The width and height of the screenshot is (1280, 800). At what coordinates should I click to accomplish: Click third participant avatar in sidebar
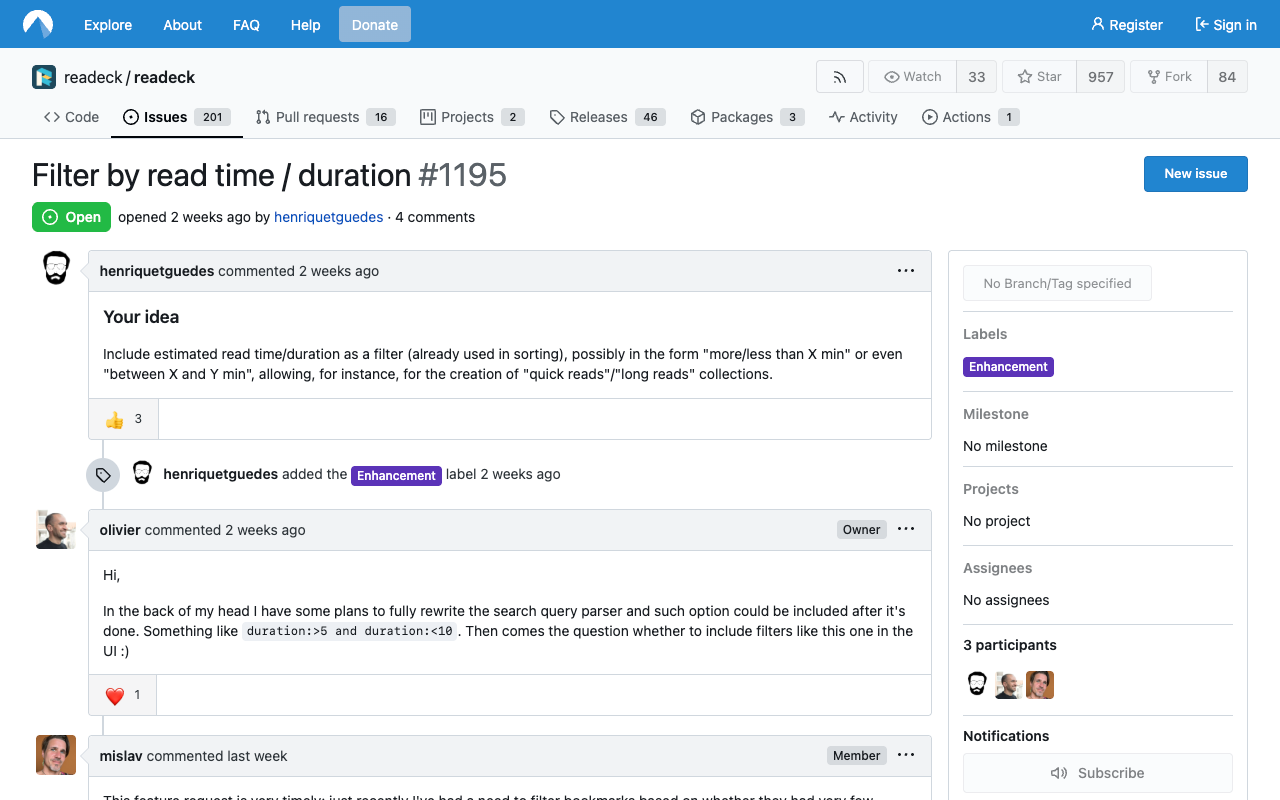click(x=1040, y=684)
